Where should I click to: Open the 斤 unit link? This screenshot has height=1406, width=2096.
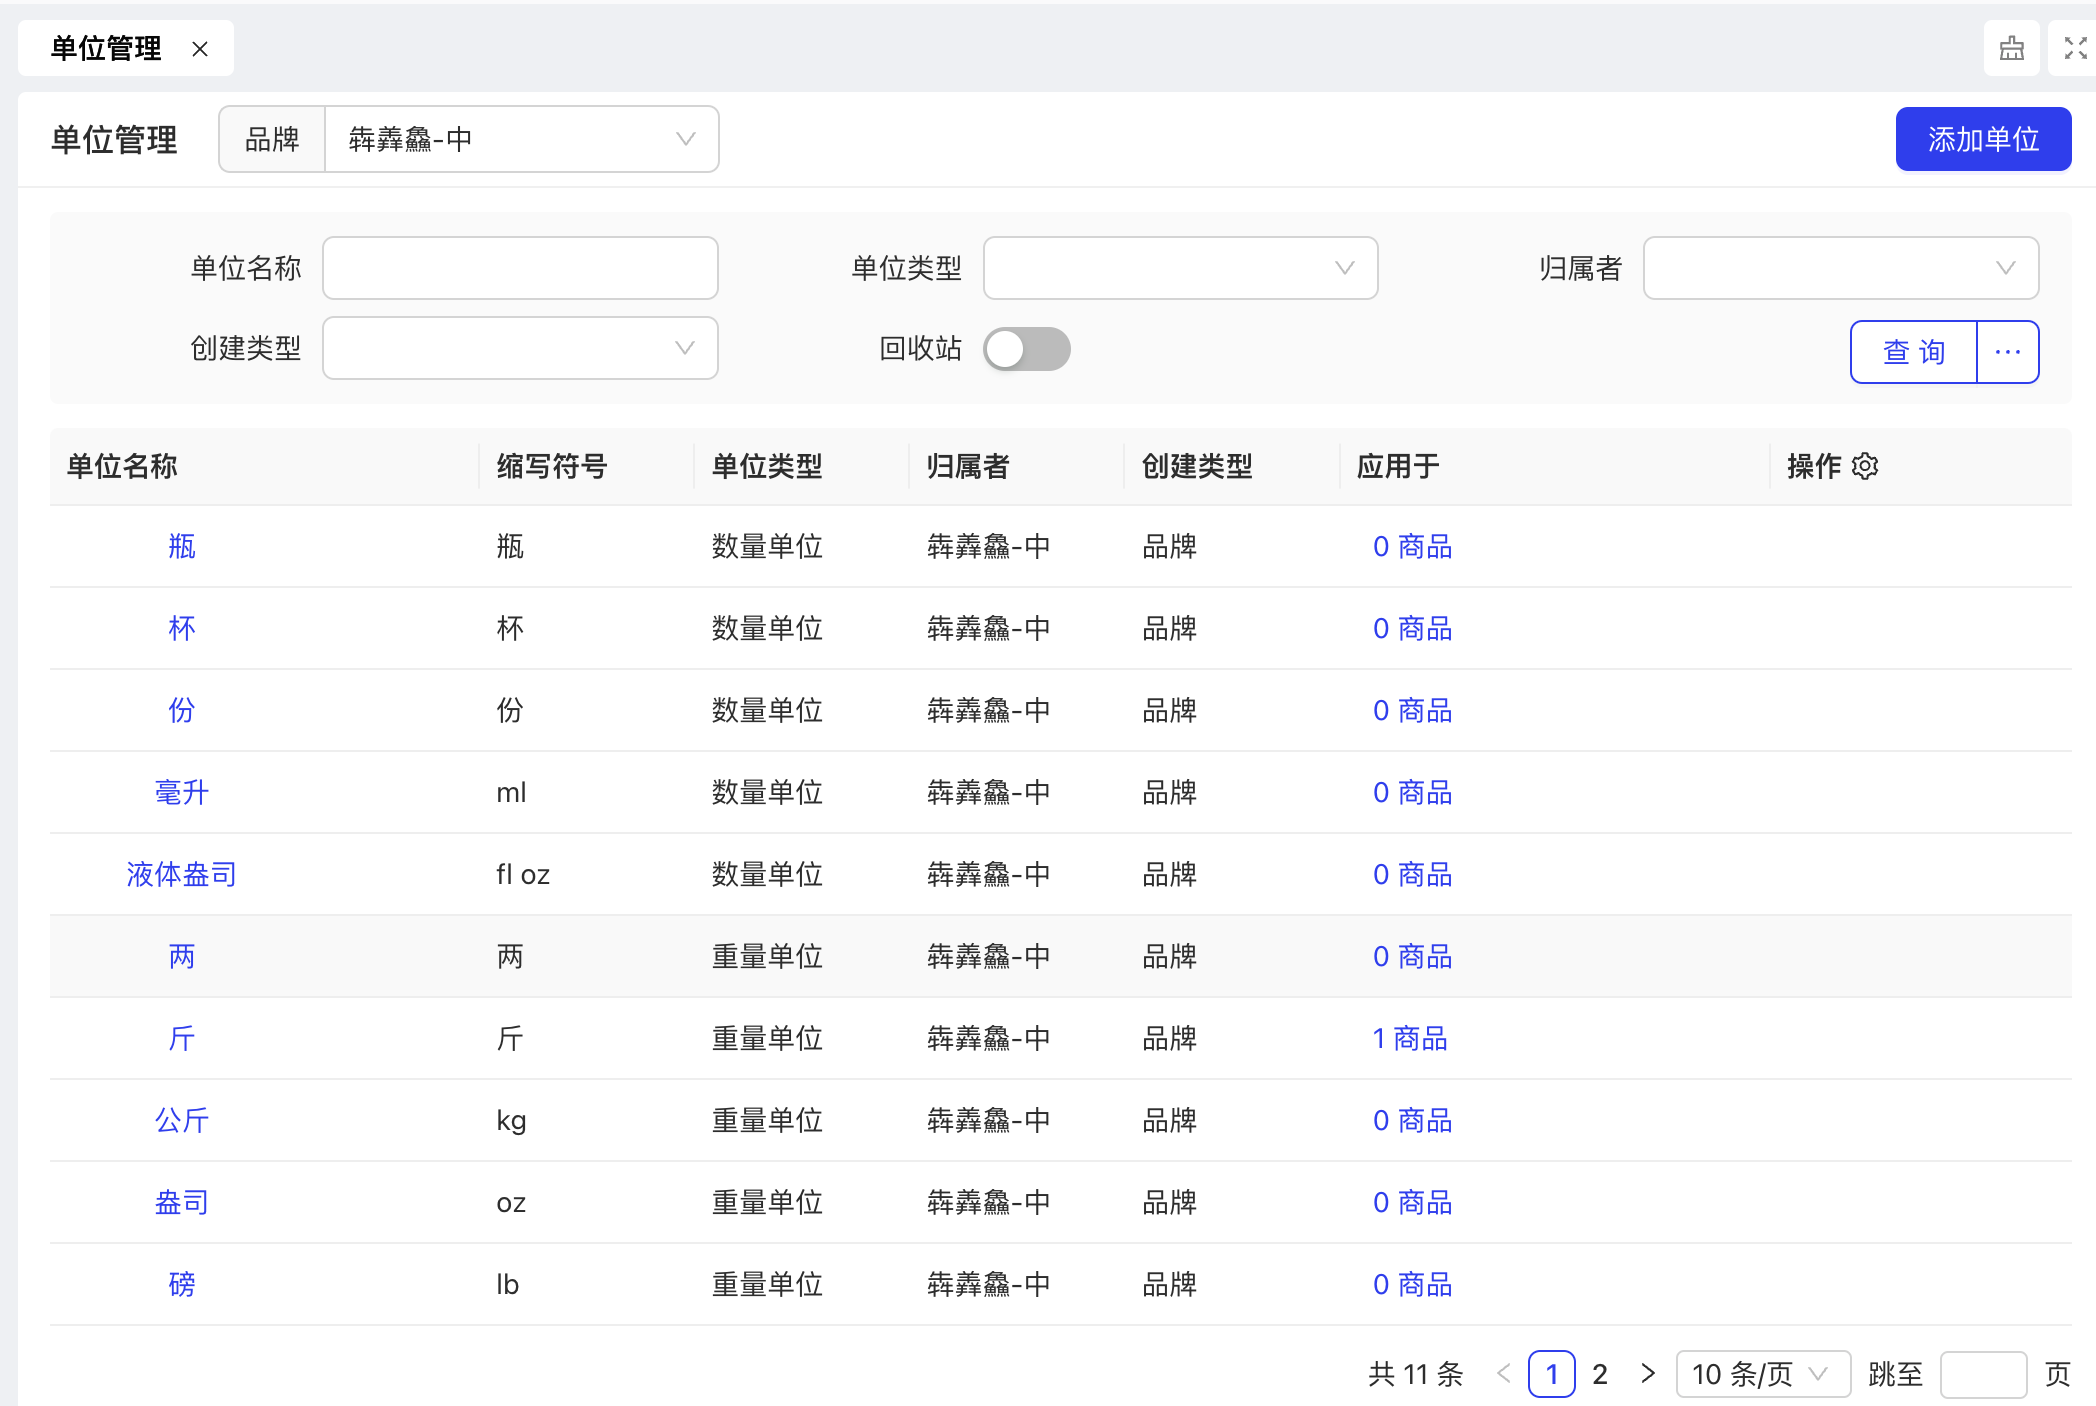click(182, 1038)
